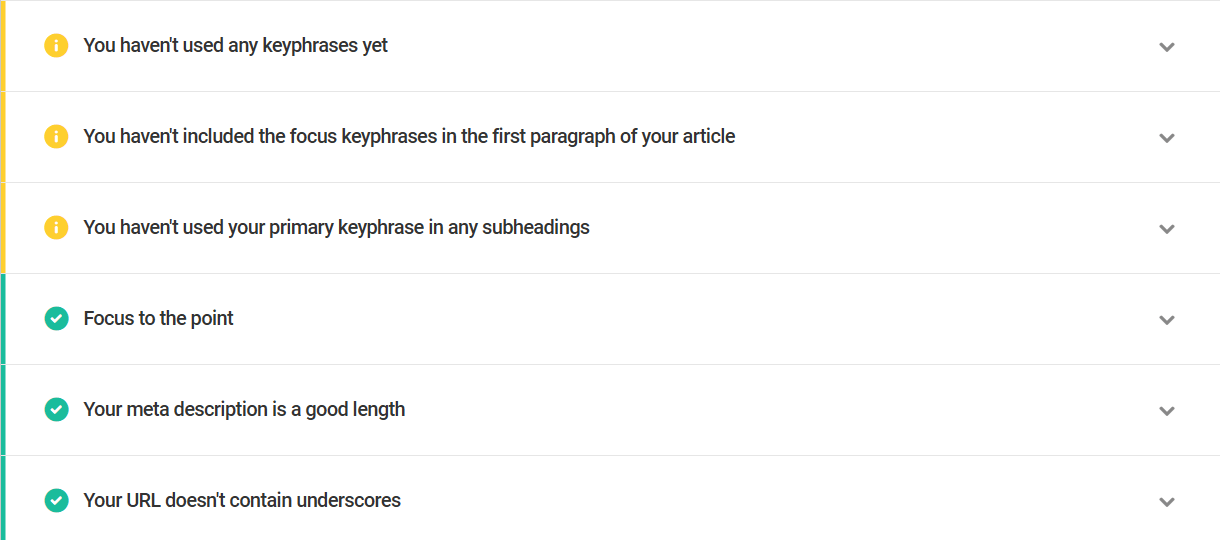
Task: Click yellow info icon for subheadings keyphrase warning
Action: [x=56, y=228]
